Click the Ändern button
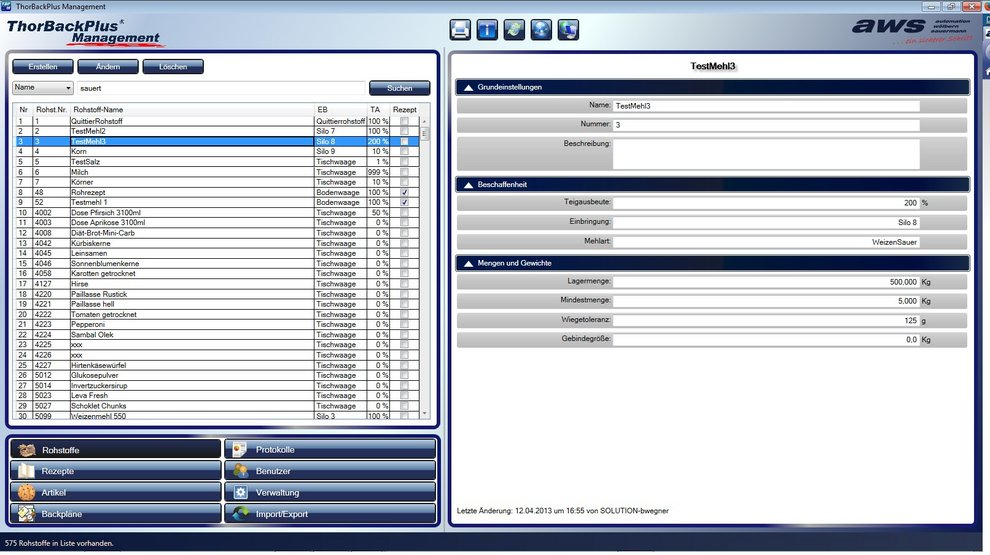Screen dimensions: 990x555 (x=108, y=66)
